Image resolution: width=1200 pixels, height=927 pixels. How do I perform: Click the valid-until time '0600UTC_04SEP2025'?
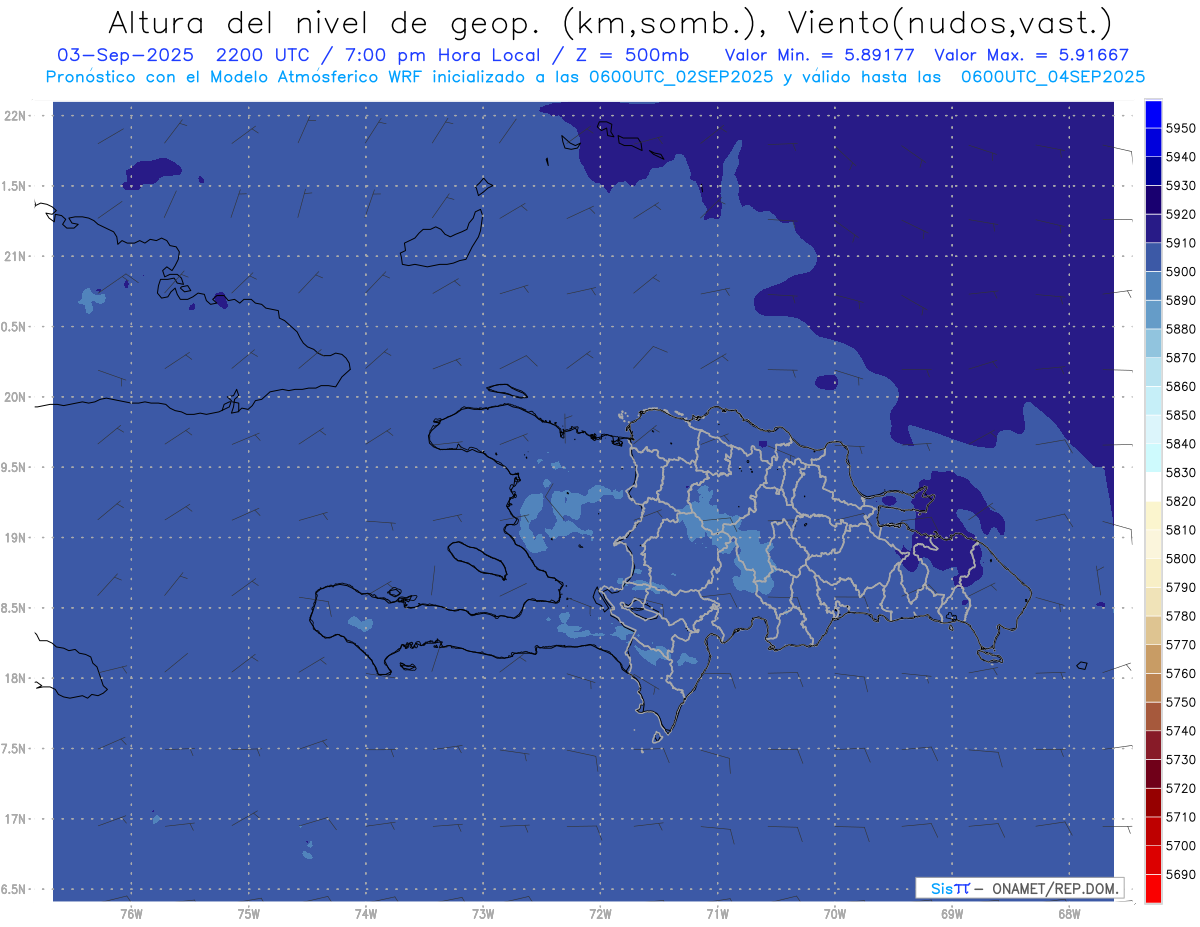[x=1053, y=76]
